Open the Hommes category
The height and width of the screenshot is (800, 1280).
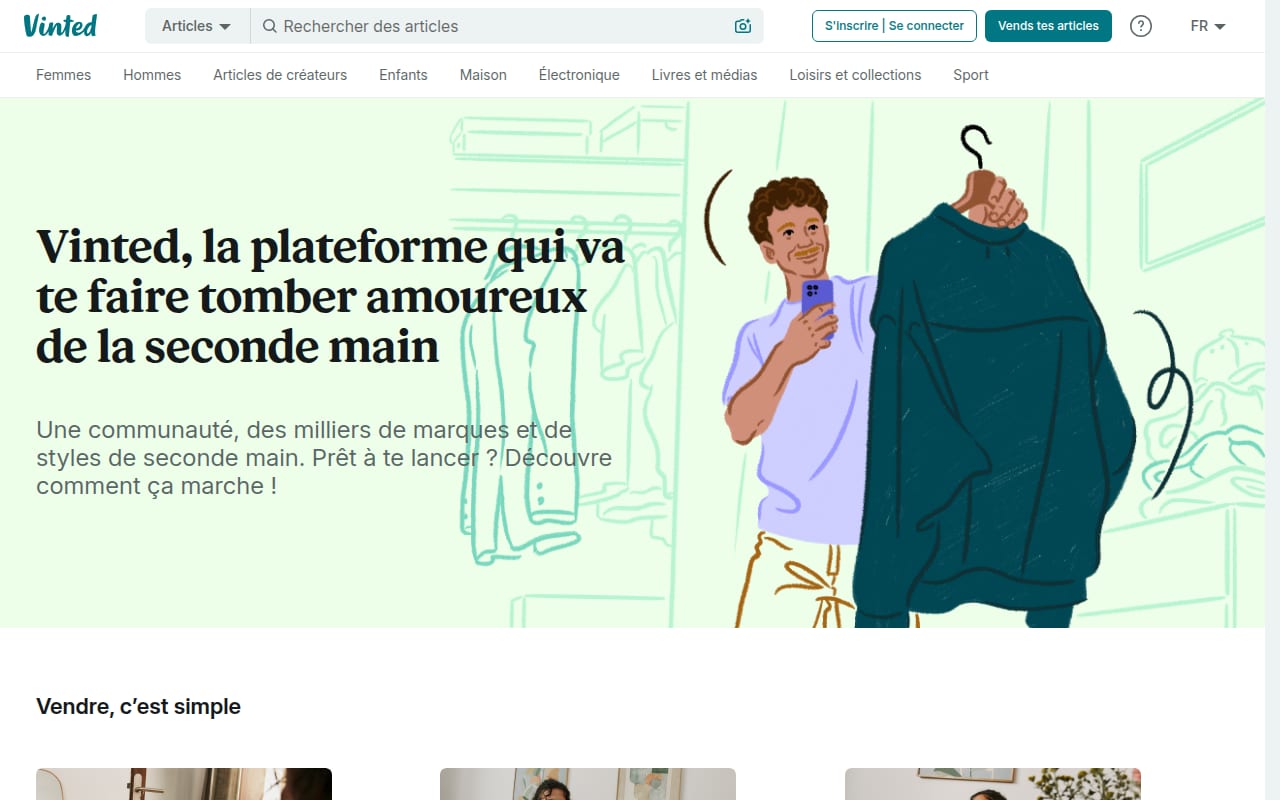152,75
